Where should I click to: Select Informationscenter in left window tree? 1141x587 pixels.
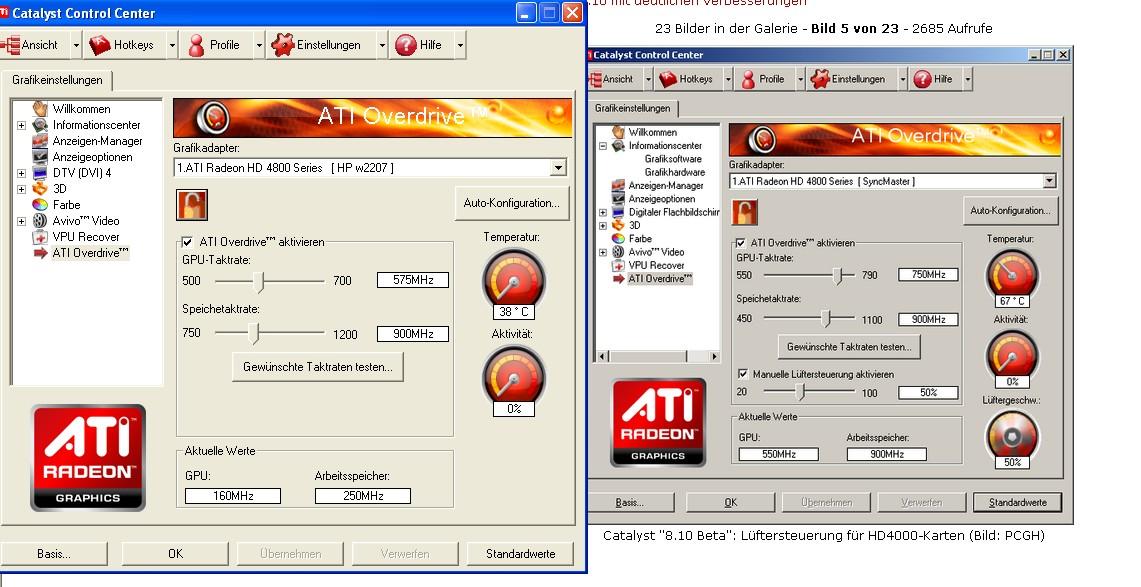(x=96, y=125)
